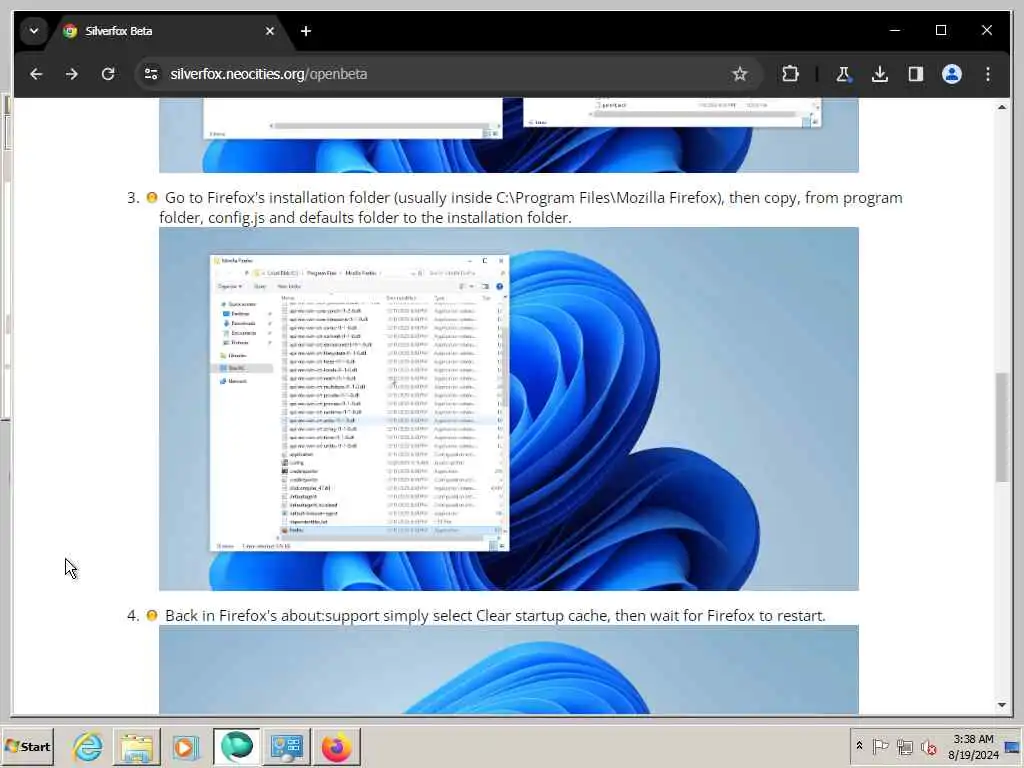Click the step 3 folder screenshot image

pos(509,409)
